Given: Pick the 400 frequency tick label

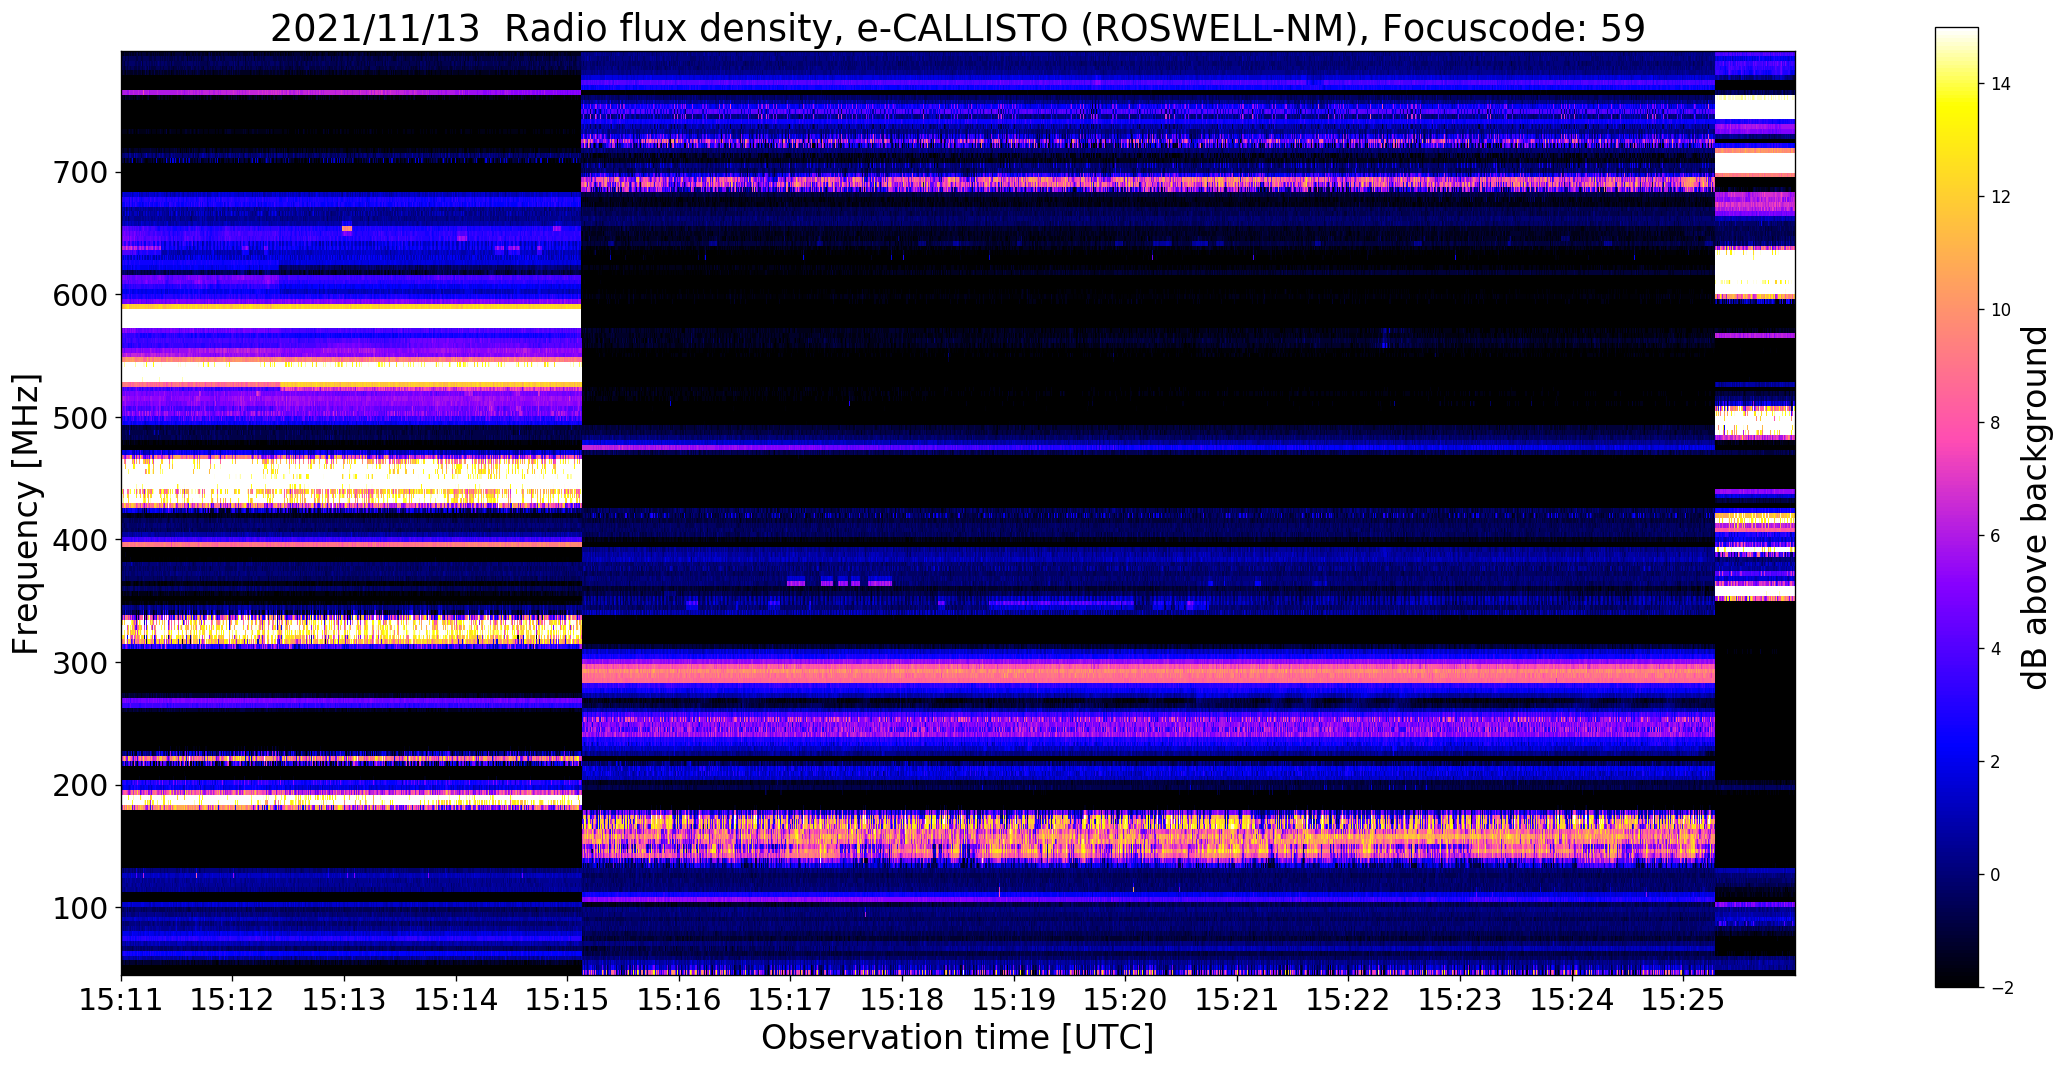Looking at the screenshot, I should point(78,541).
